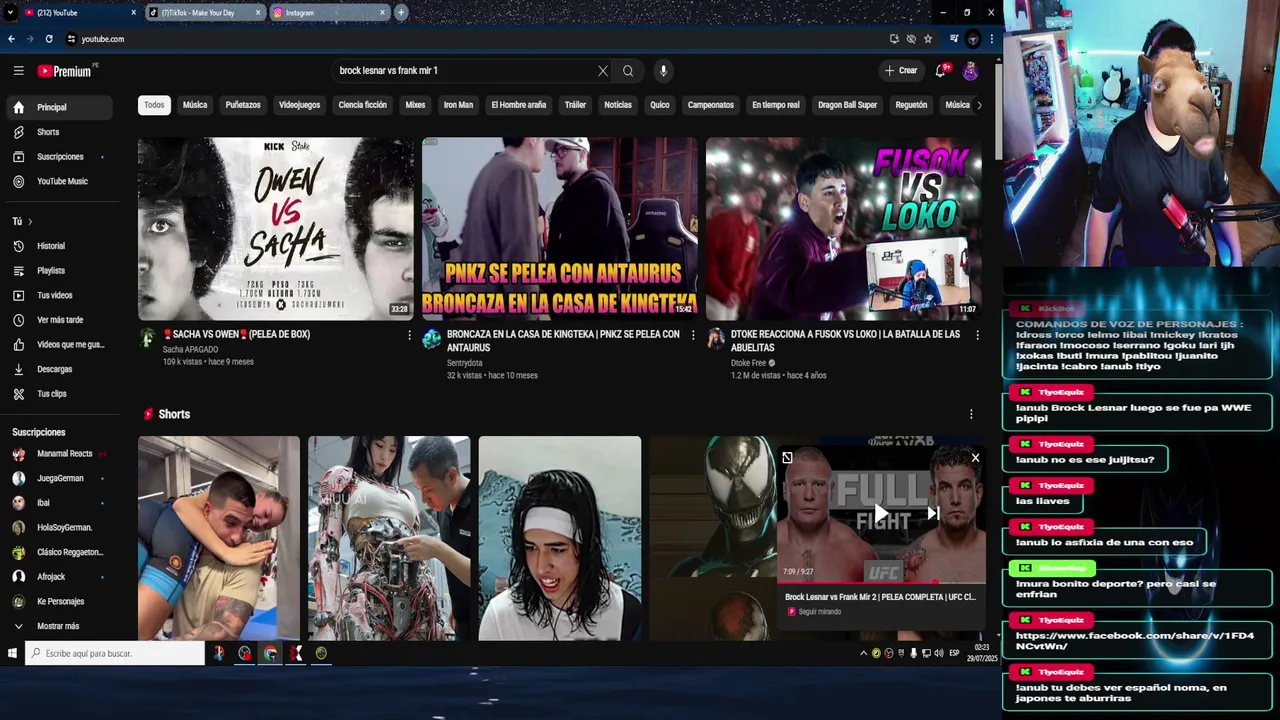Expand the miniplayer to full view
This screenshot has width=1280, height=720.
pos(787,458)
